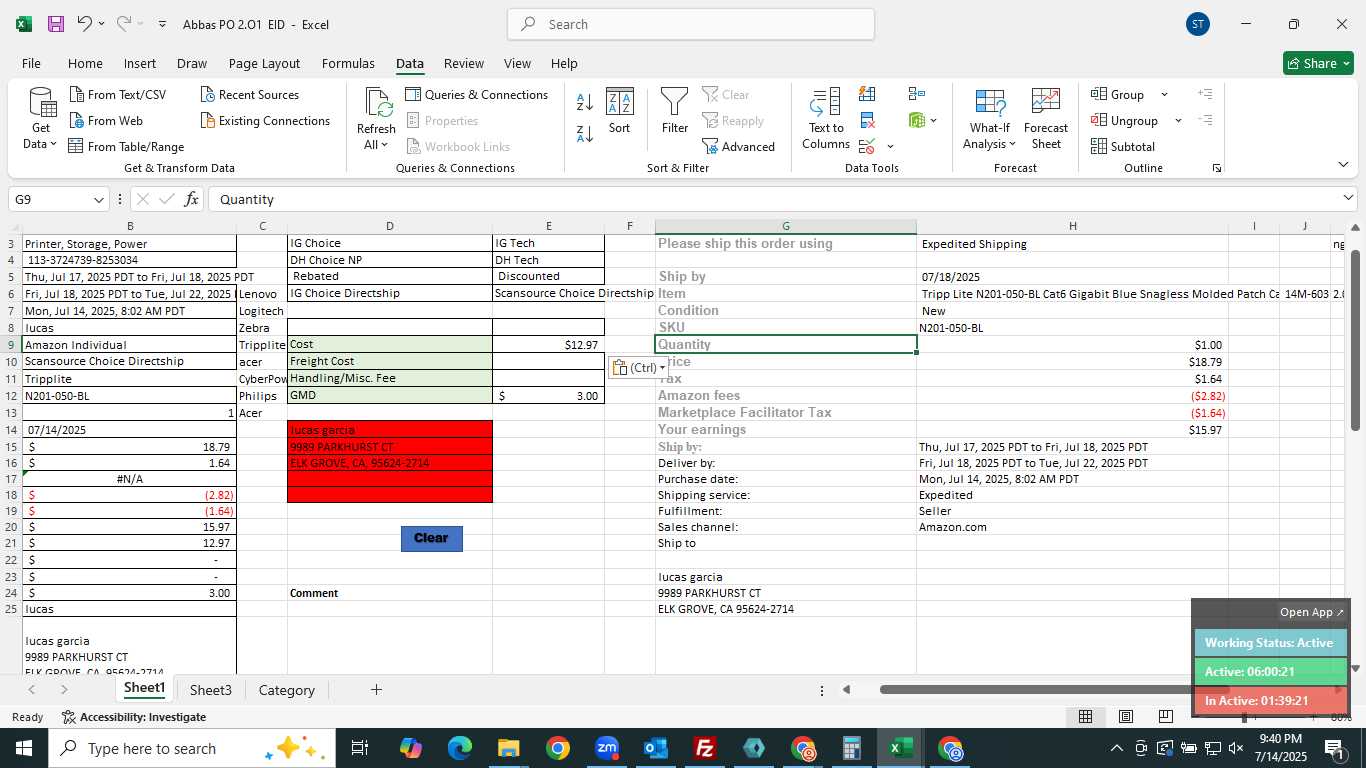This screenshot has height=768, width=1366.
Task: Go to the Review tab
Action: click(463, 63)
